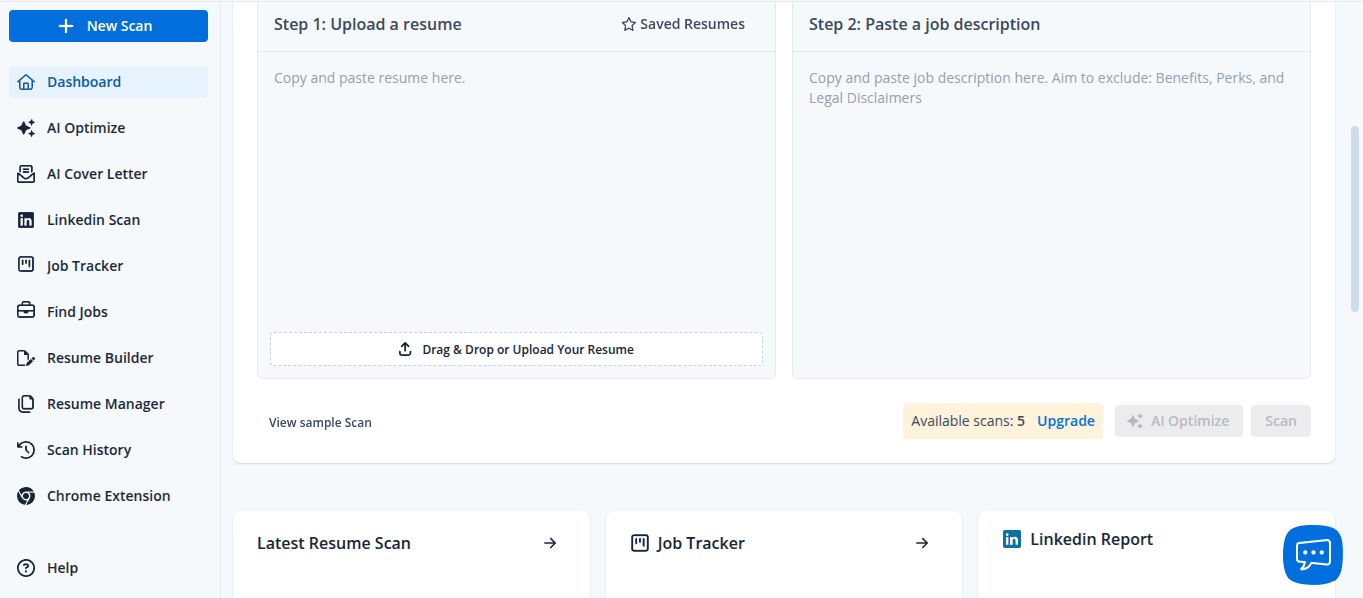
Task: Click 'Available scans: 5' text
Action: point(968,421)
